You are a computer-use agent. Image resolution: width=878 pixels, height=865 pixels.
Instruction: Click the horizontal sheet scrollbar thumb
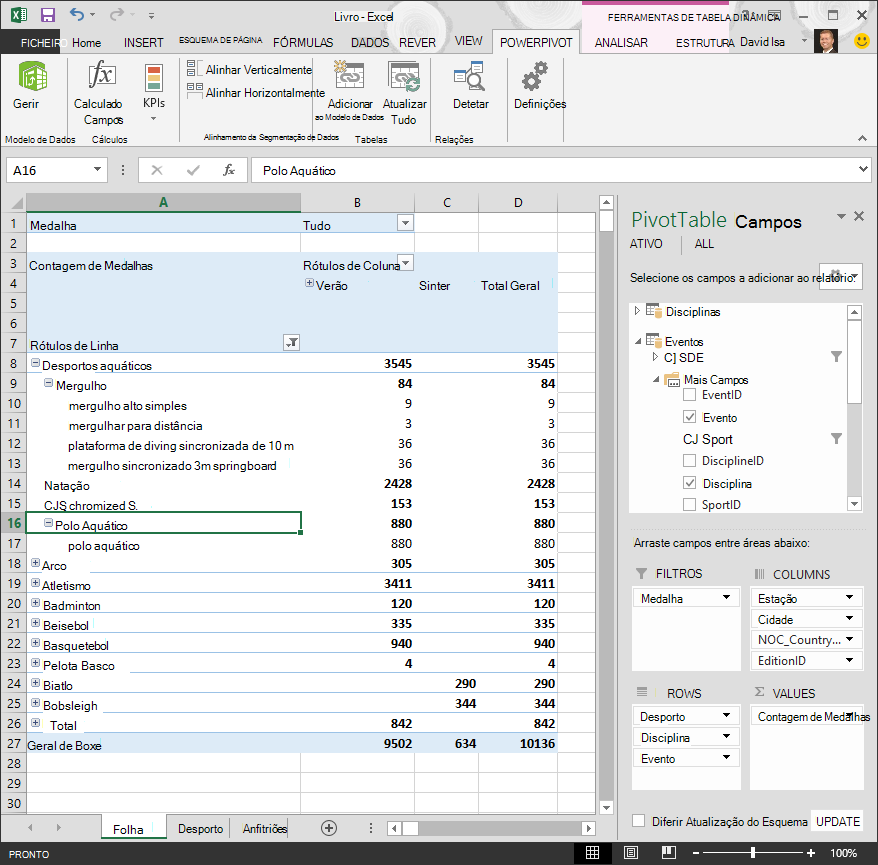coord(410,828)
